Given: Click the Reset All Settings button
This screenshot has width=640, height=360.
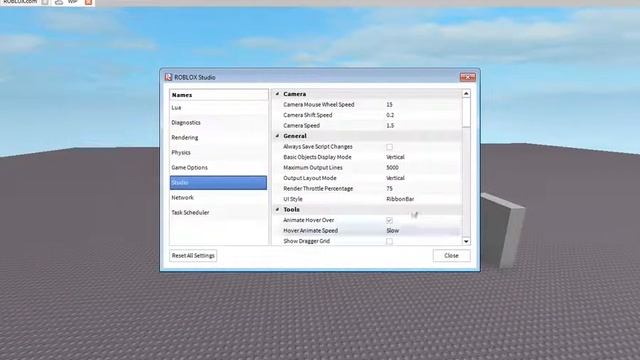Looking at the screenshot, I should (x=193, y=256).
